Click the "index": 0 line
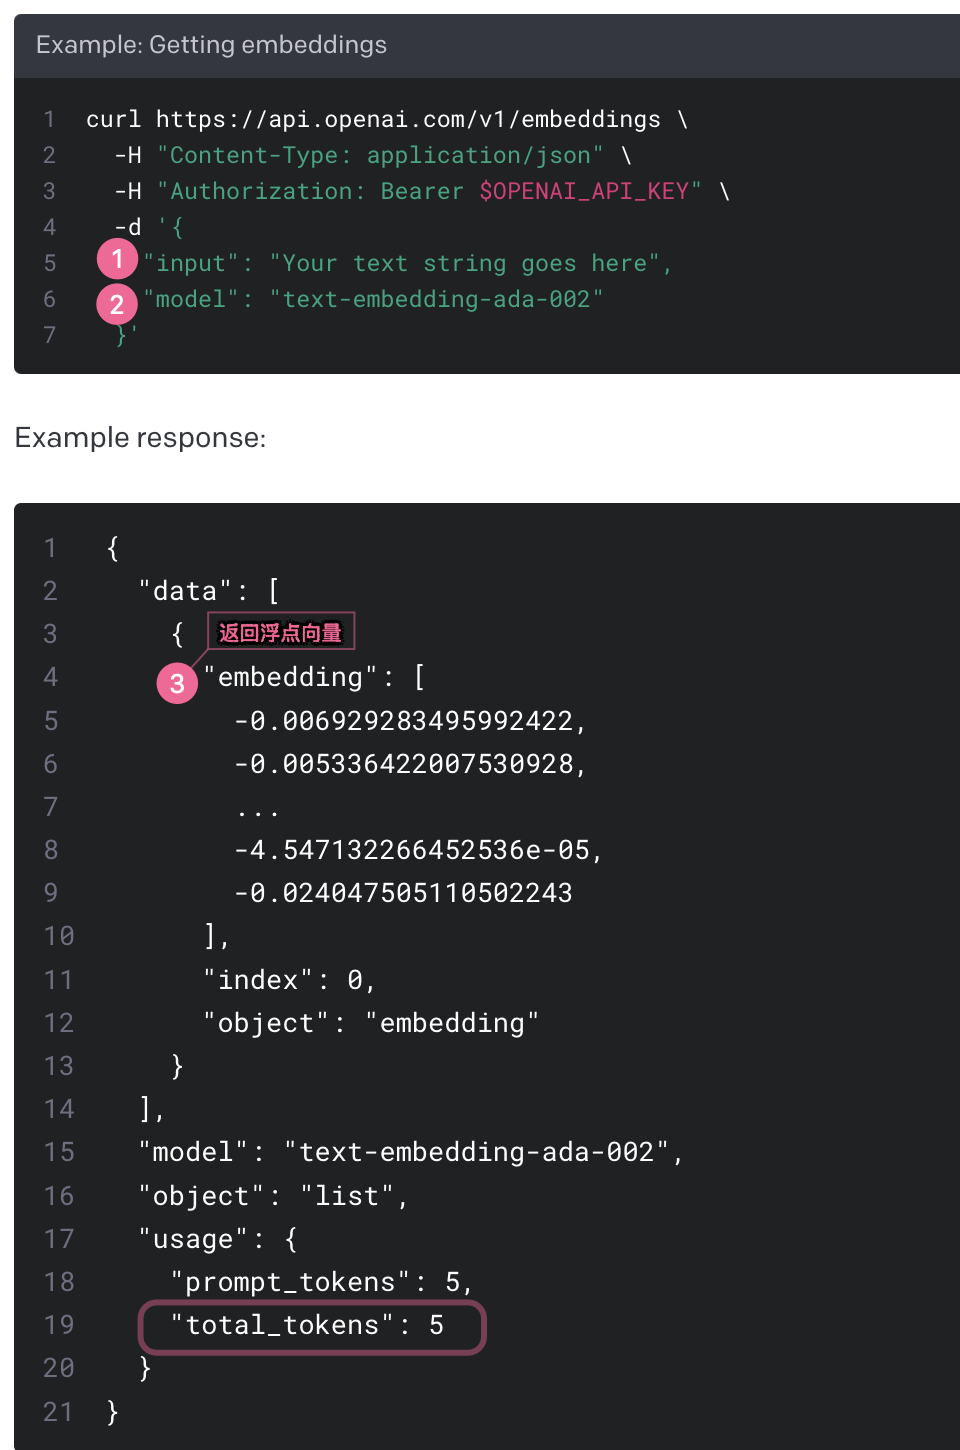Image resolution: width=960 pixels, height=1450 pixels. point(290,980)
